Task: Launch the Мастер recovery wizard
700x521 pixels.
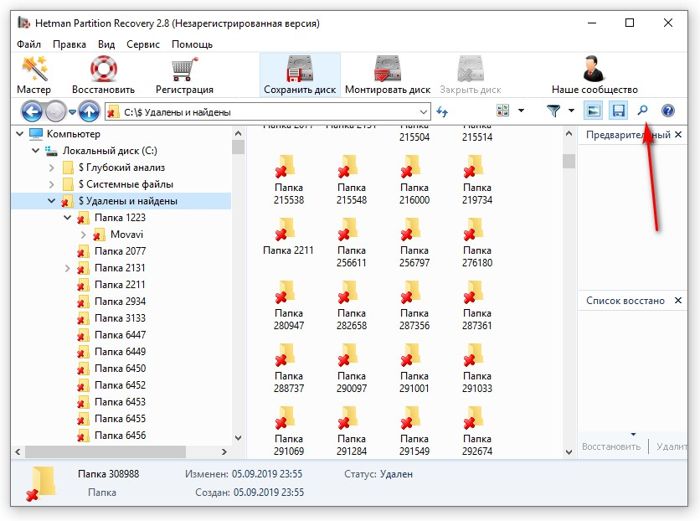Action: tap(34, 75)
